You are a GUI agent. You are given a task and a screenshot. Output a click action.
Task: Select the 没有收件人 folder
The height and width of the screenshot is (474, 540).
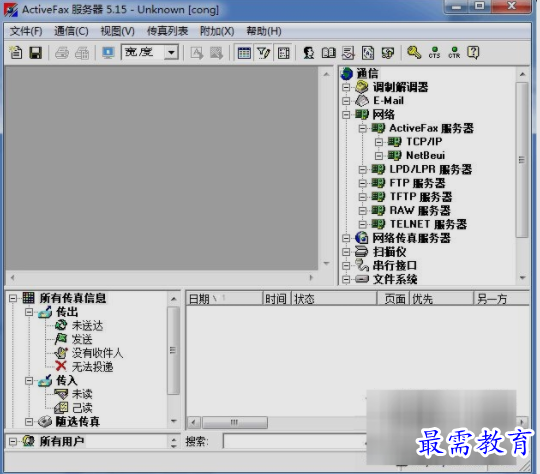97,353
